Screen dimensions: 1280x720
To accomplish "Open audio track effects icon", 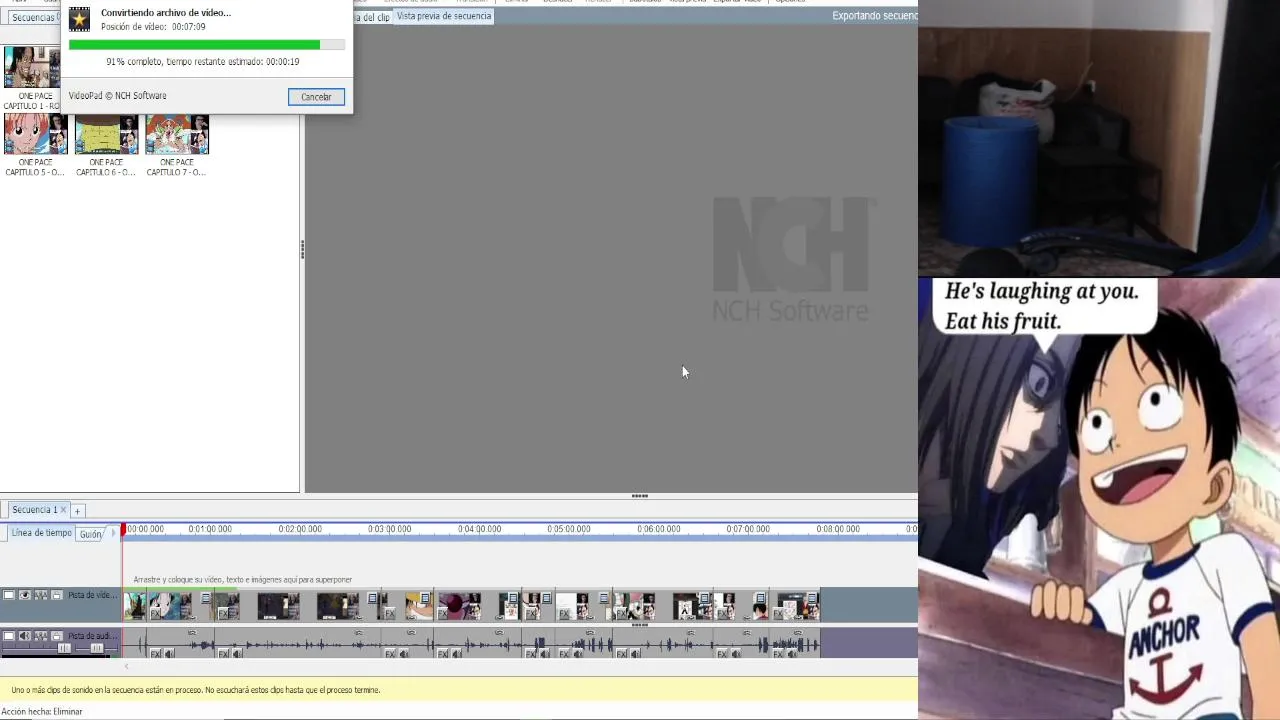I will point(41,636).
